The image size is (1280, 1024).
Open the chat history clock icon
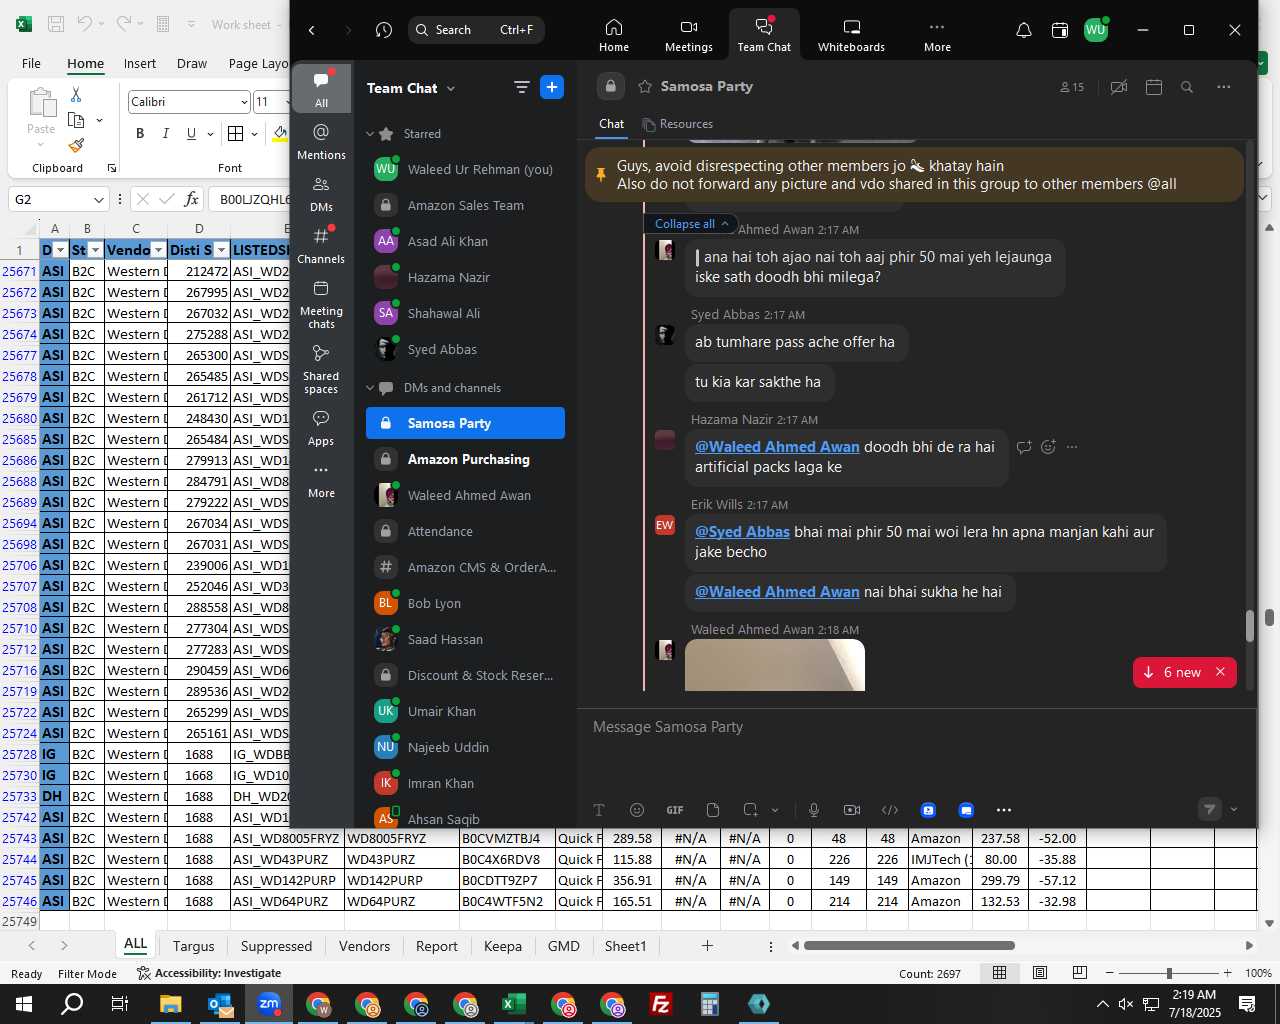pyautogui.click(x=384, y=30)
